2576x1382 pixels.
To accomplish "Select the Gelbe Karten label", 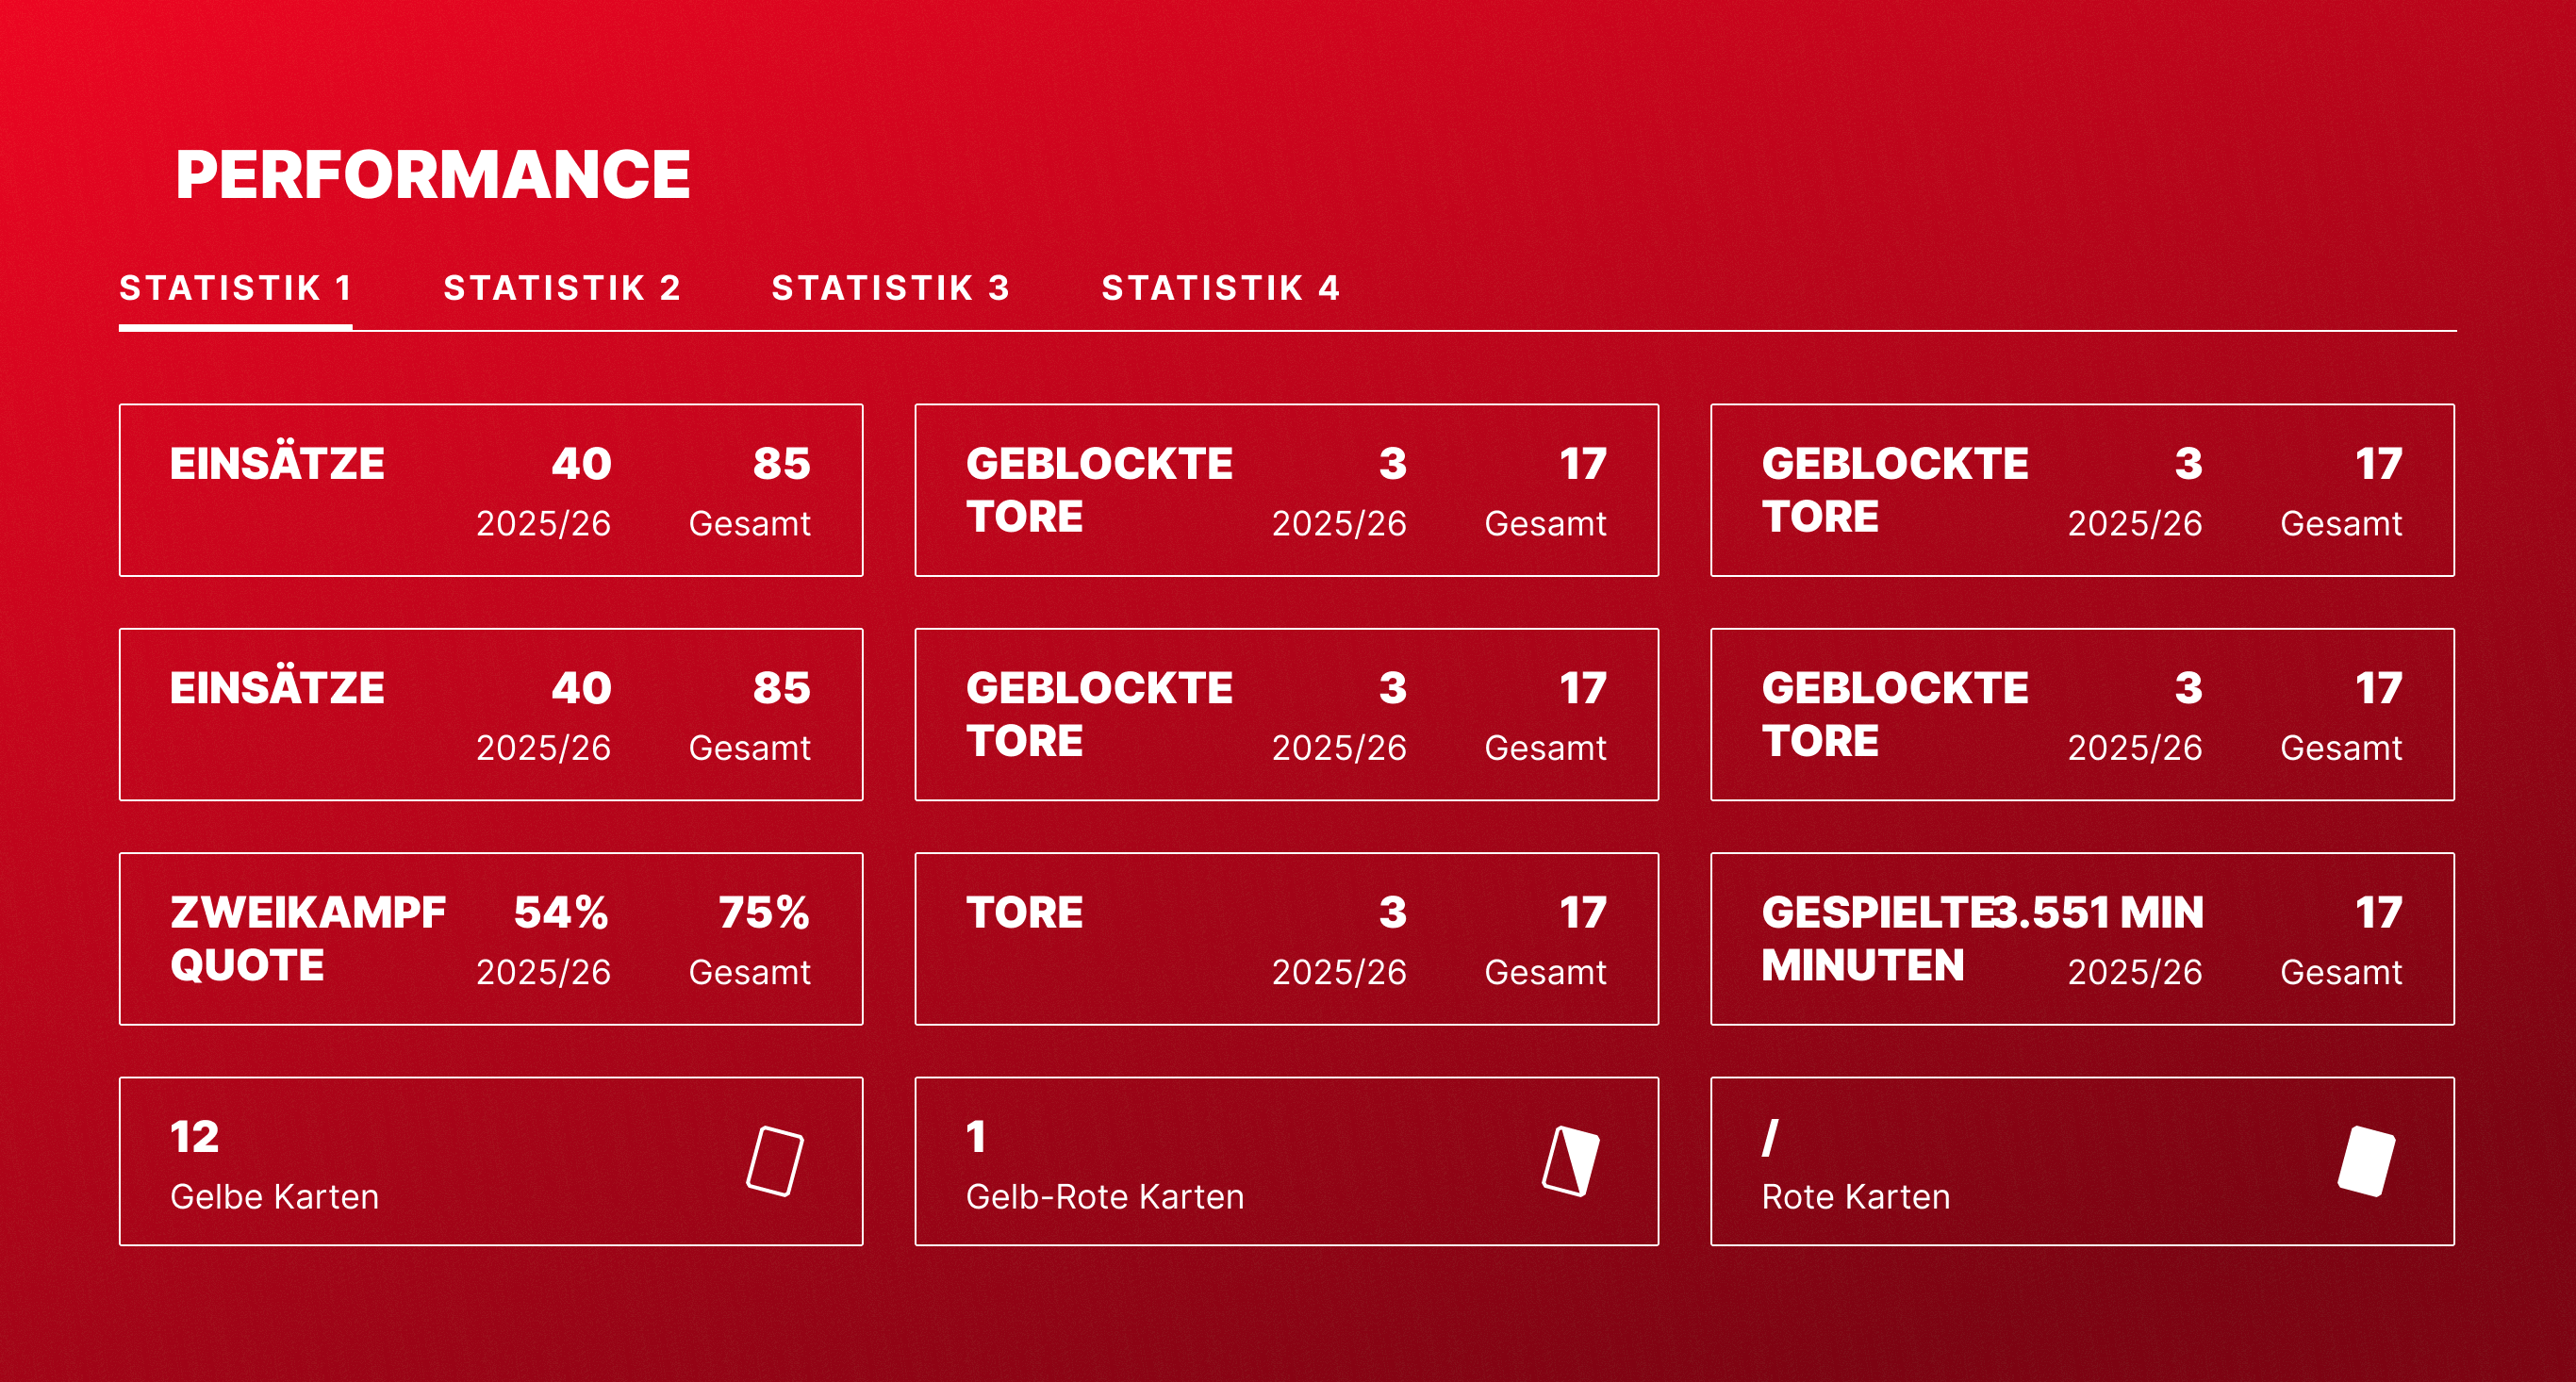I will (x=274, y=1196).
